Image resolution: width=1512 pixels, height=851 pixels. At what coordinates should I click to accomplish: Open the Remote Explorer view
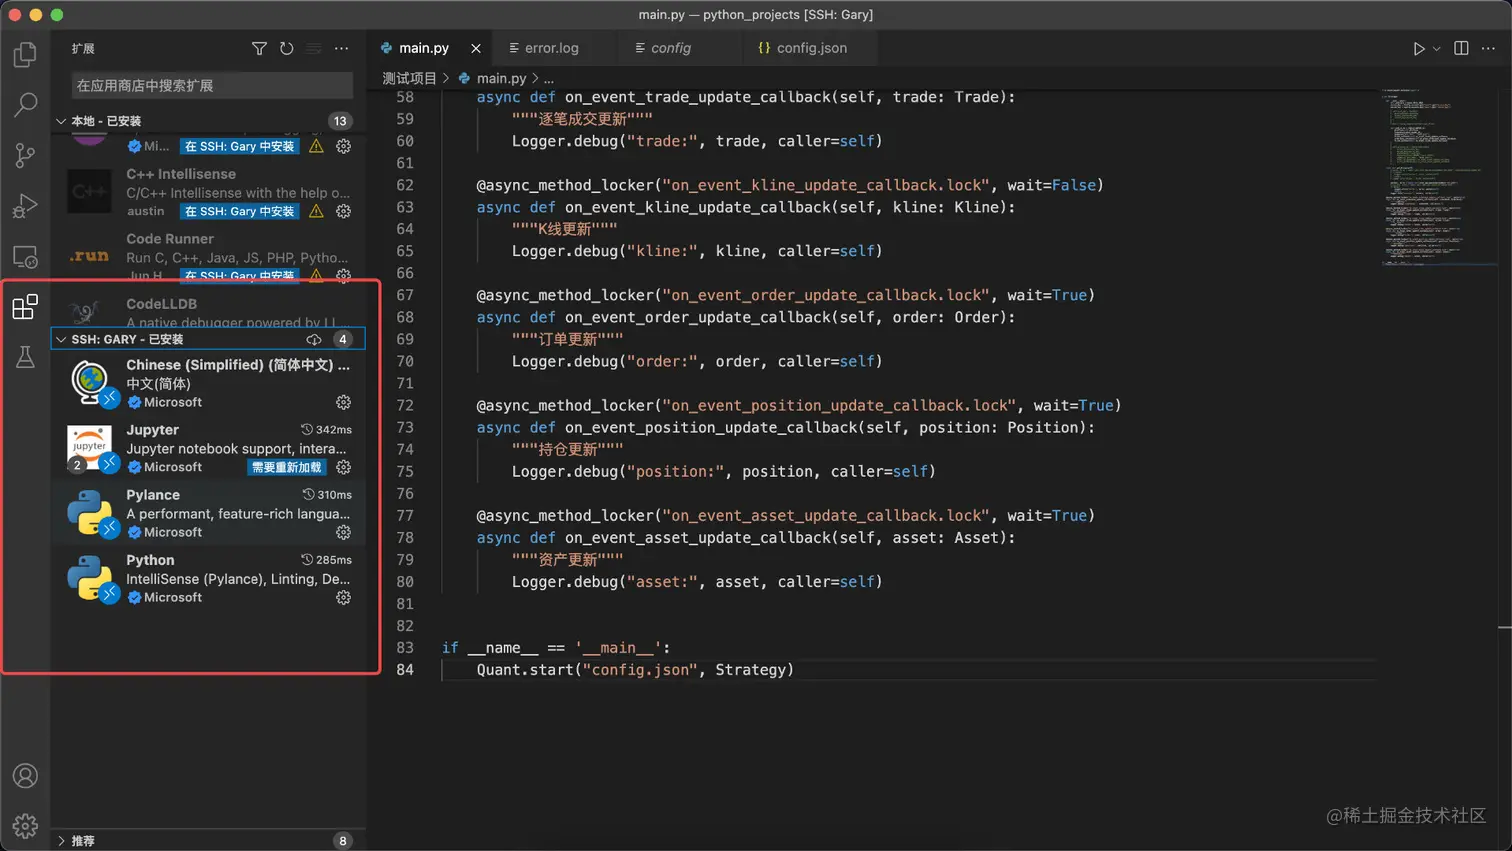(25, 256)
